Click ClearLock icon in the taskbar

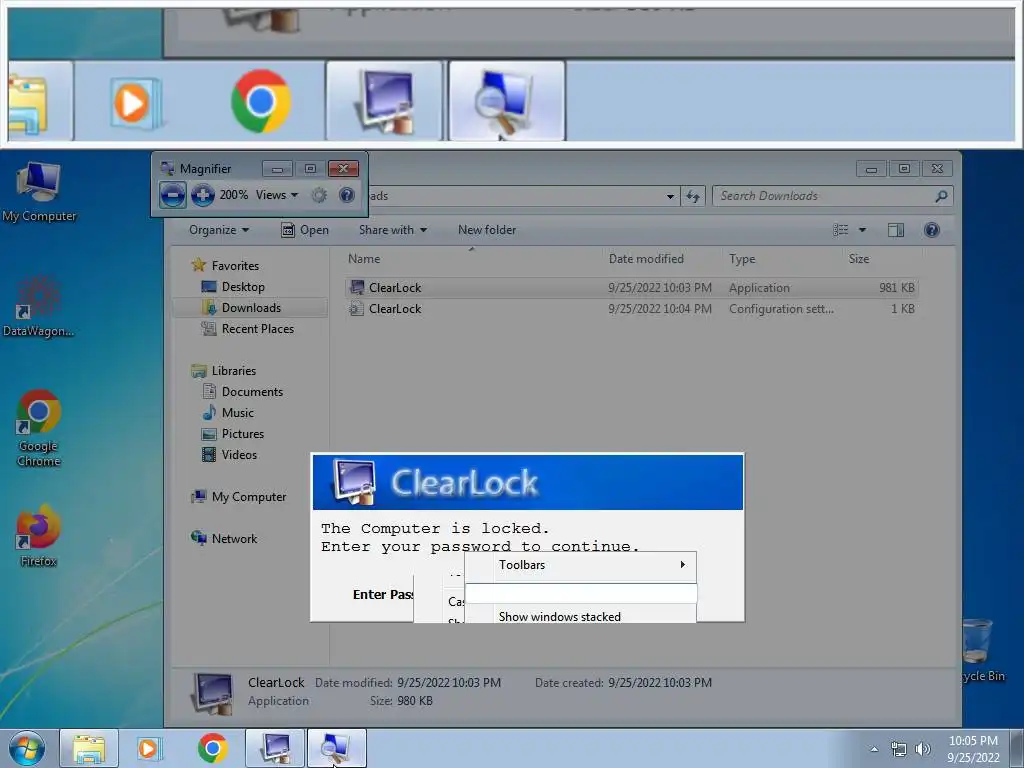click(x=275, y=748)
